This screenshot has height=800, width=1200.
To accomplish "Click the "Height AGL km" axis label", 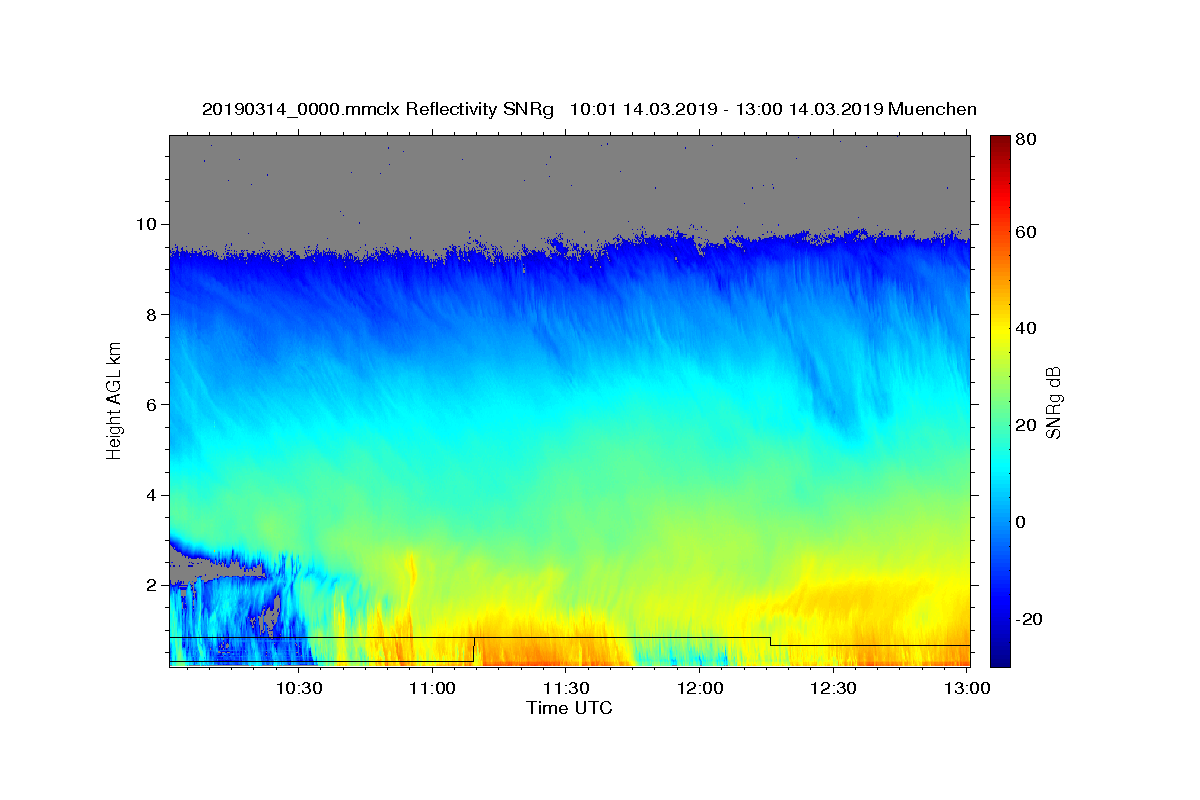I will 114,402.
